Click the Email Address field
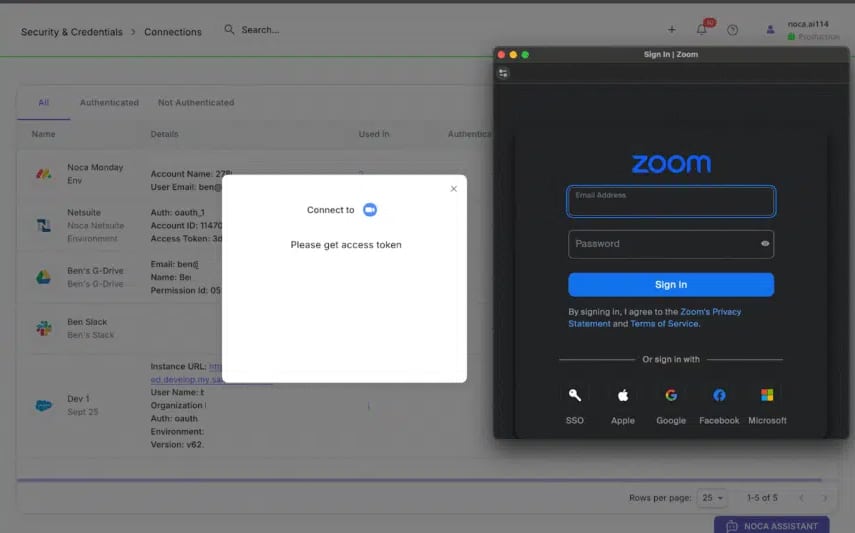This screenshot has width=855, height=533. [x=670, y=202]
